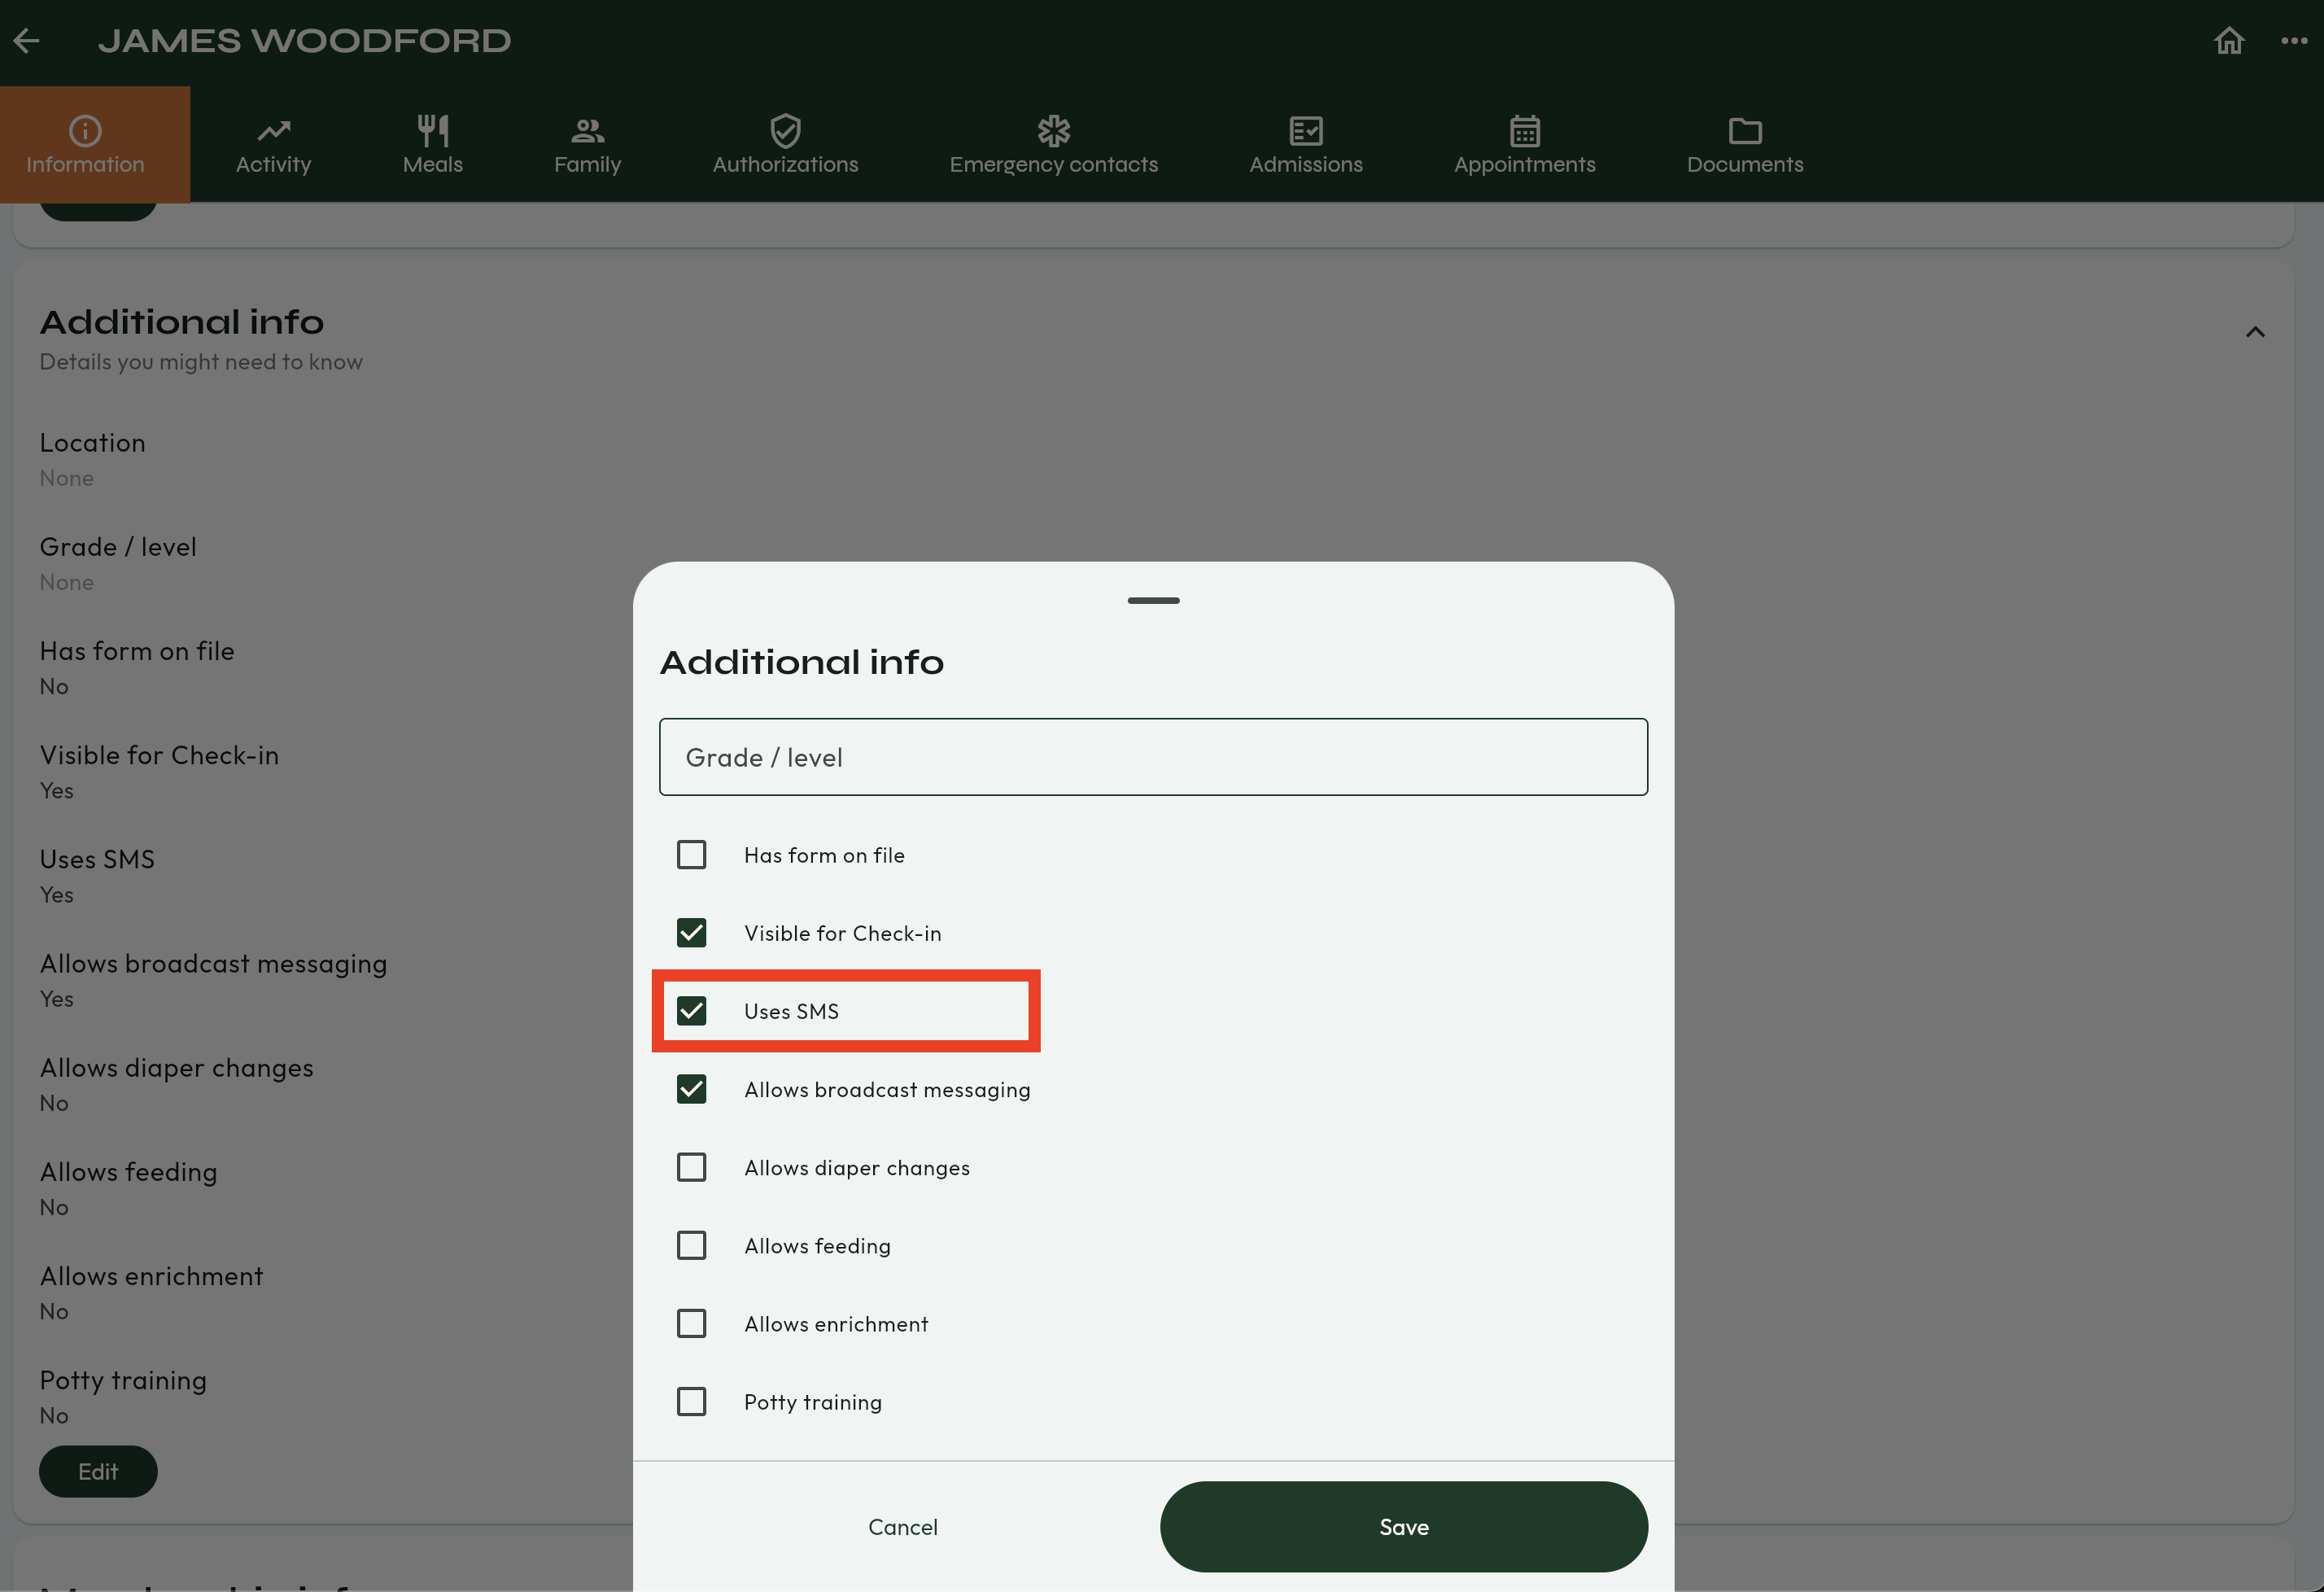Image resolution: width=2324 pixels, height=1592 pixels.
Task: Enable Allows diaper changes checkbox
Action: pos(691,1167)
